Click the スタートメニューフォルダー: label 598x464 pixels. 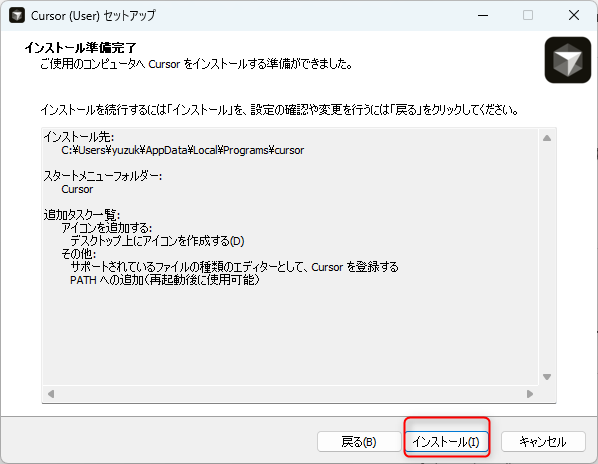point(103,176)
